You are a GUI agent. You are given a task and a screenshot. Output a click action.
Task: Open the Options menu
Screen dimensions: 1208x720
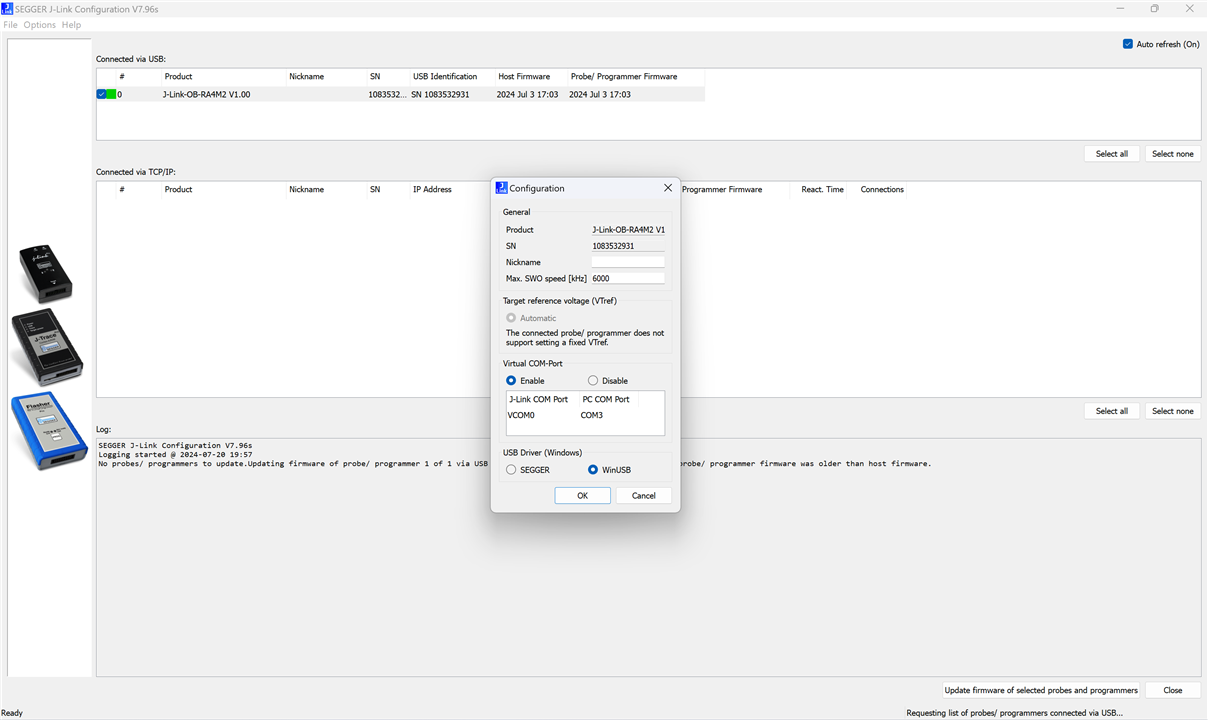[x=40, y=25]
